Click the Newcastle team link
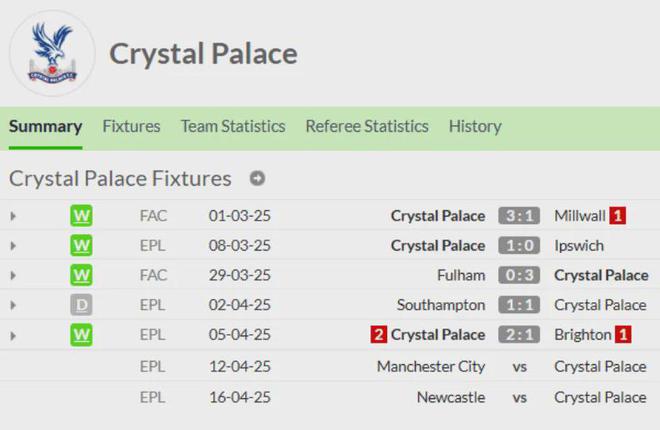660x430 pixels. pyautogui.click(x=451, y=397)
